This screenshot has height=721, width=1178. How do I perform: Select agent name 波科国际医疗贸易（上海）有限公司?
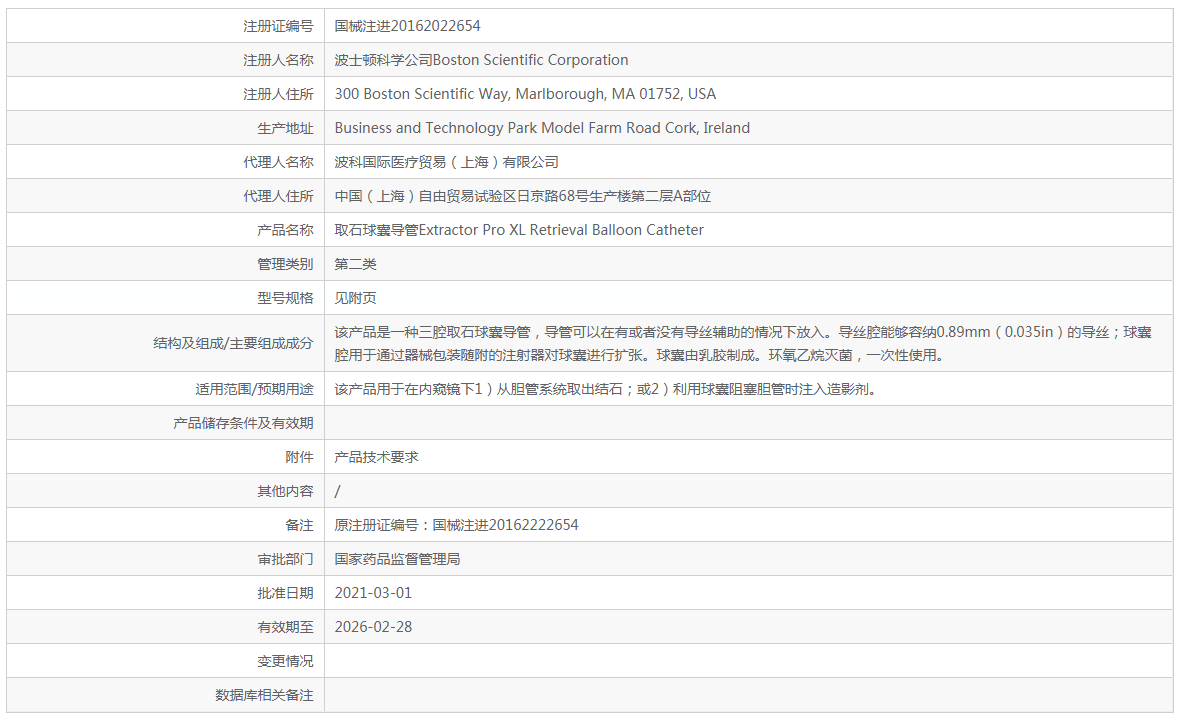pyautogui.click(x=446, y=162)
